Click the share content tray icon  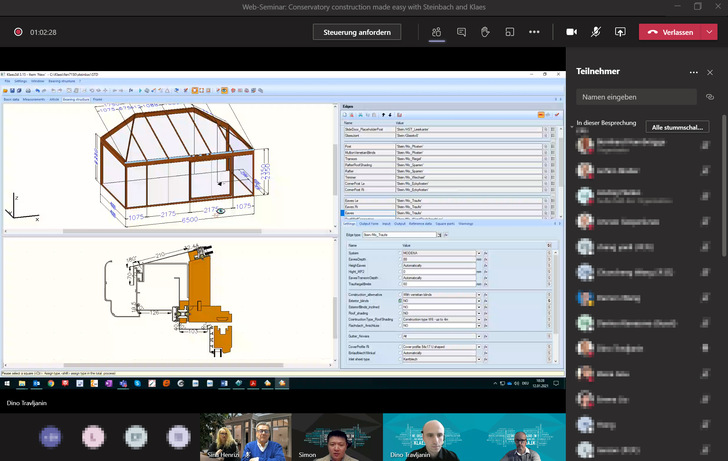[x=620, y=32]
